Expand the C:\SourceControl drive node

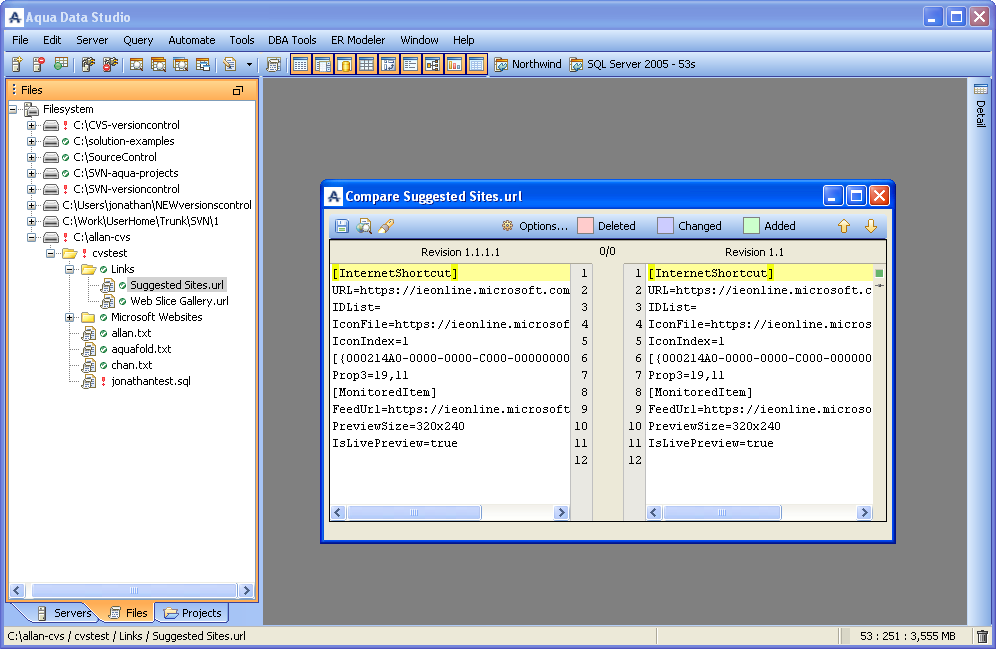coord(32,157)
